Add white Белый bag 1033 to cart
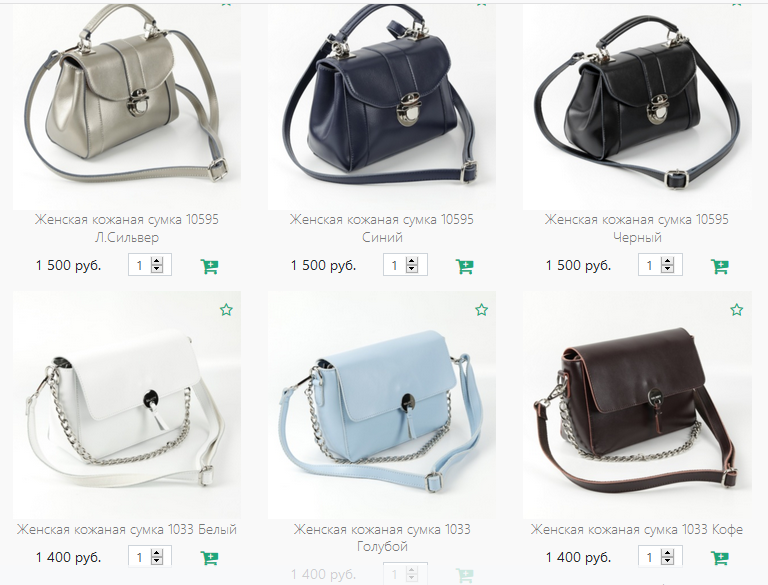This screenshot has width=768, height=585. (x=210, y=558)
